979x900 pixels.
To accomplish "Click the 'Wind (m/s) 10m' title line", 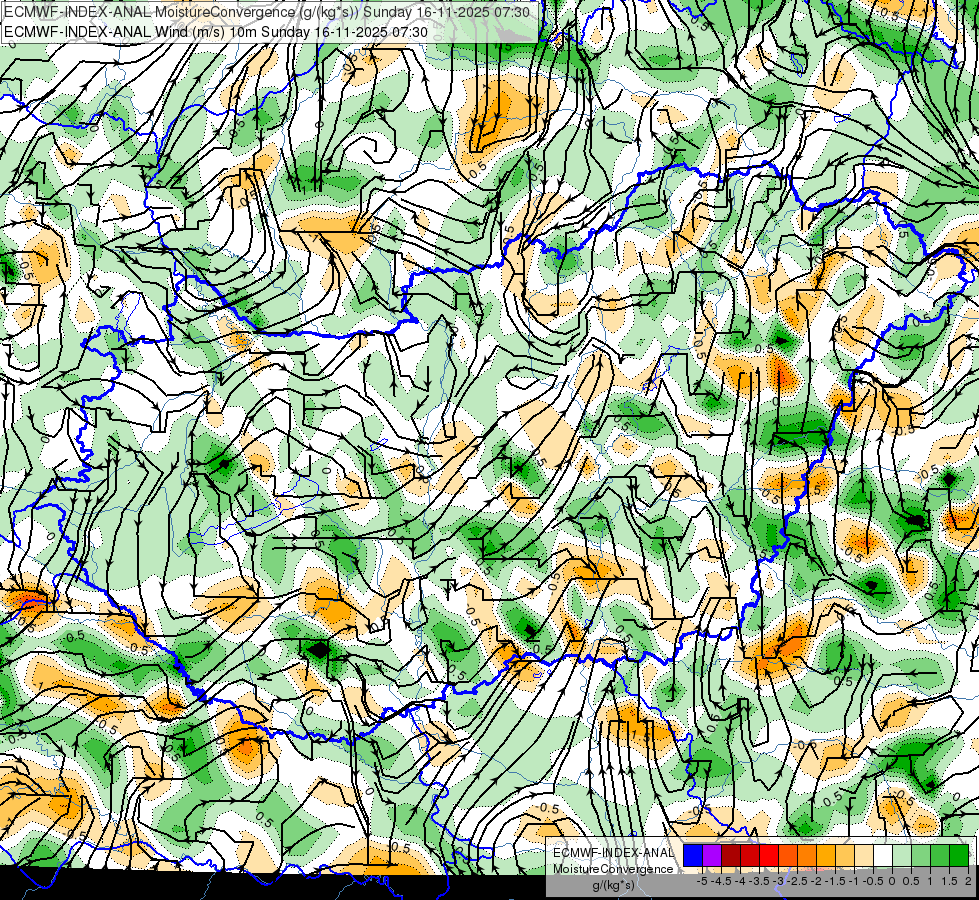I will tap(215, 31).
